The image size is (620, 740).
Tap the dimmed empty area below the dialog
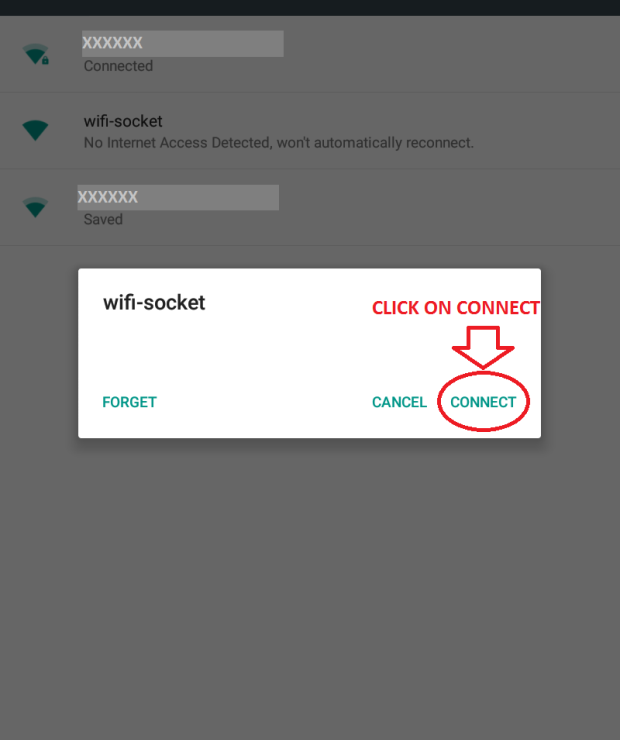point(310,585)
